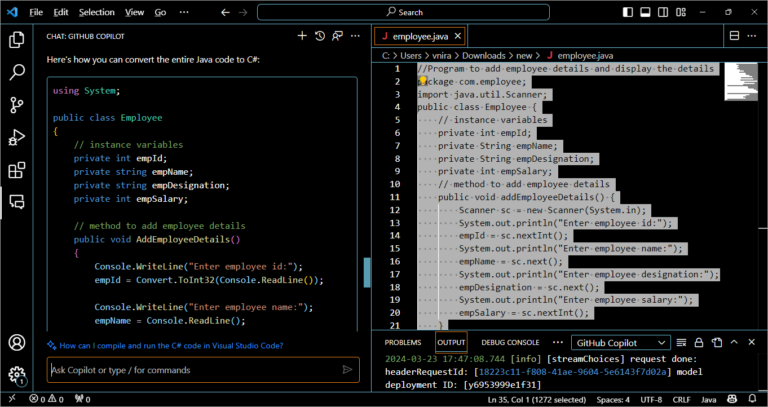Focus the Ask Copilot input field

pyautogui.click(x=190, y=370)
